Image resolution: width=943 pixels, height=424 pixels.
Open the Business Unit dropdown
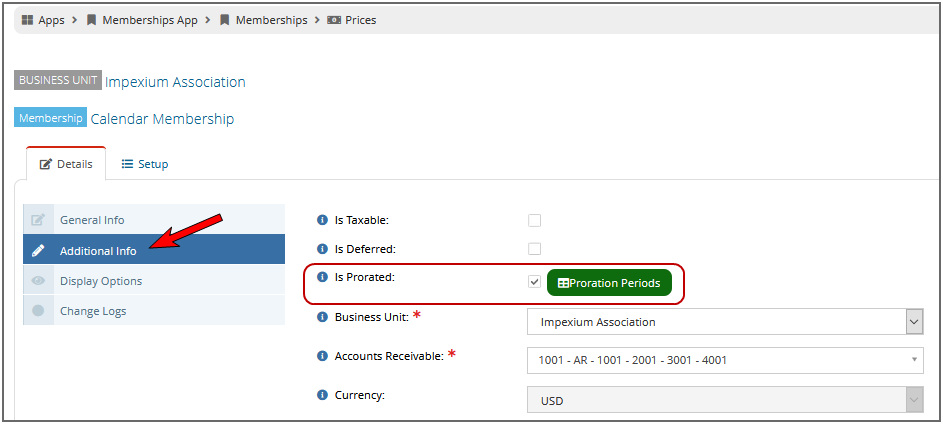coord(725,322)
